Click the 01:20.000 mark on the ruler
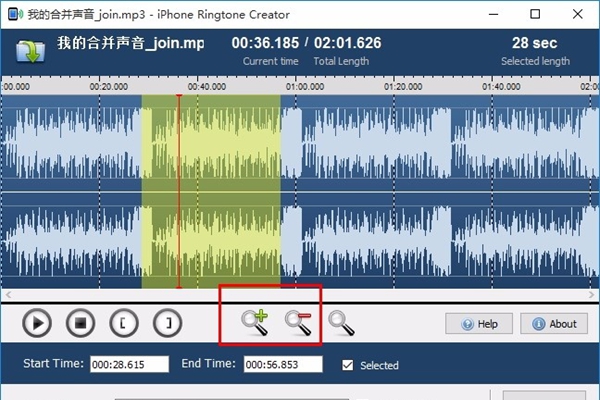This screenshot has width=600, height=400. [403, 87]
